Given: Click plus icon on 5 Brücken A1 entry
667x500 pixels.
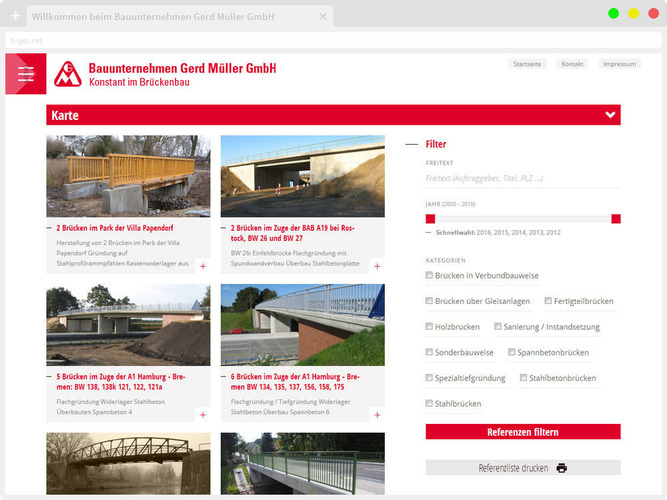Looking at the screenshot, I should point(203,414).
